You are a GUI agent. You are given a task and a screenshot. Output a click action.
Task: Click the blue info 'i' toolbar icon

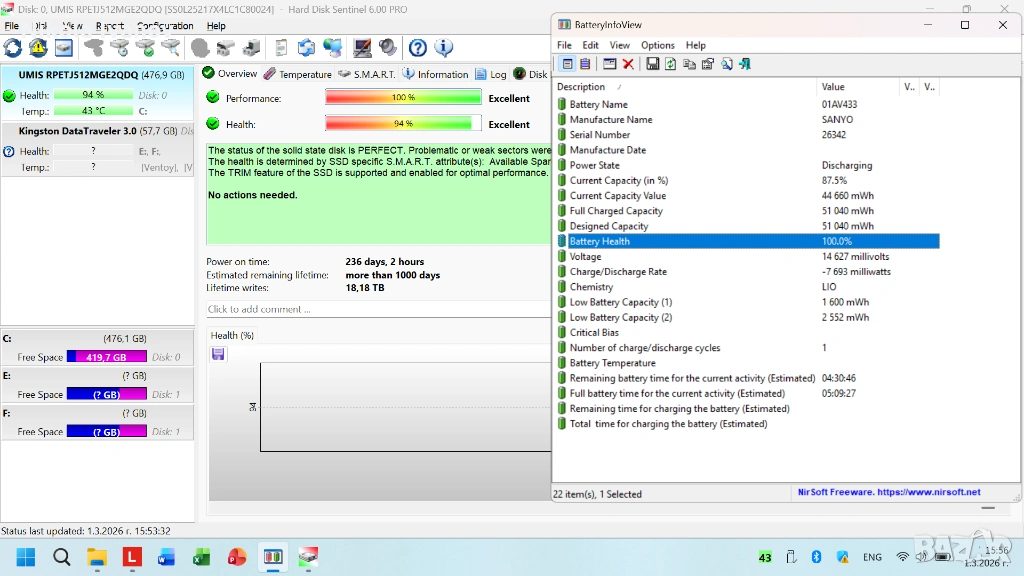[x=443, y=47]
